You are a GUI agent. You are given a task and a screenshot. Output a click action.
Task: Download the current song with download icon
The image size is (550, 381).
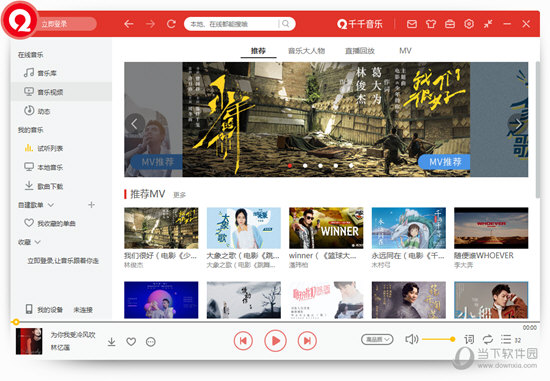[112, 341]
